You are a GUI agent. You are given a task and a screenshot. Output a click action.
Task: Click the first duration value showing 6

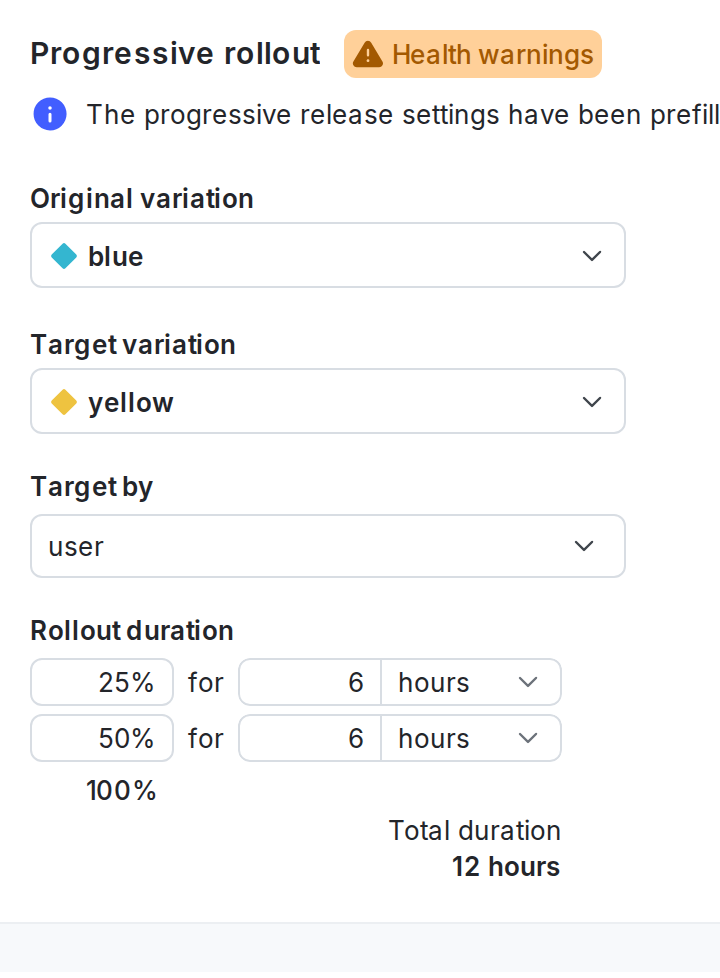(310, 682)
